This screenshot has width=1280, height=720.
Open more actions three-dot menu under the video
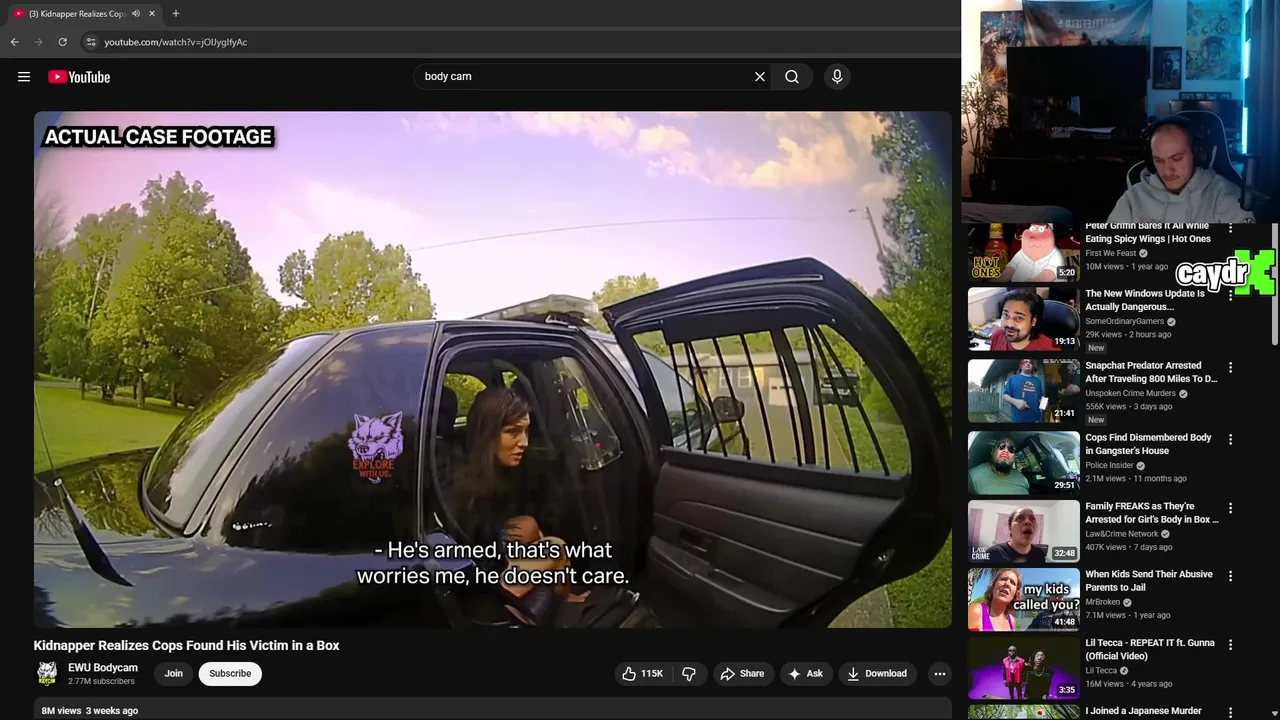(940, 674)
